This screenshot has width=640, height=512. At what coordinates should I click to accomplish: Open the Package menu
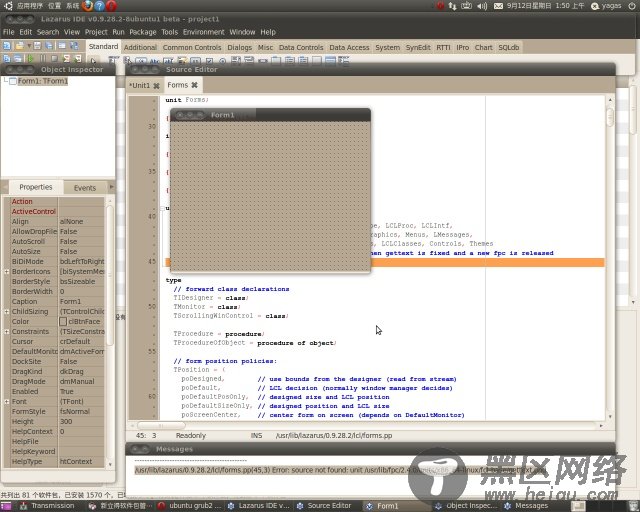(143, 32)
